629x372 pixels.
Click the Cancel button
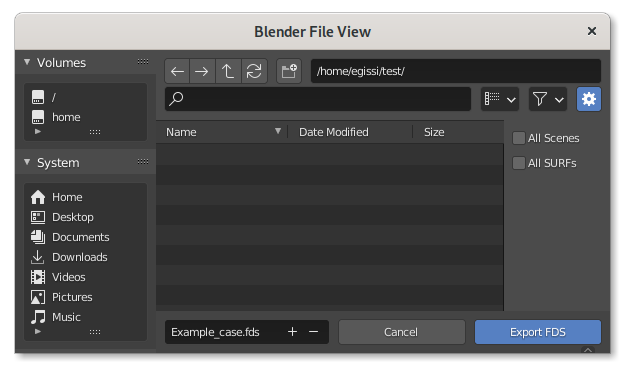coord(401,332)
